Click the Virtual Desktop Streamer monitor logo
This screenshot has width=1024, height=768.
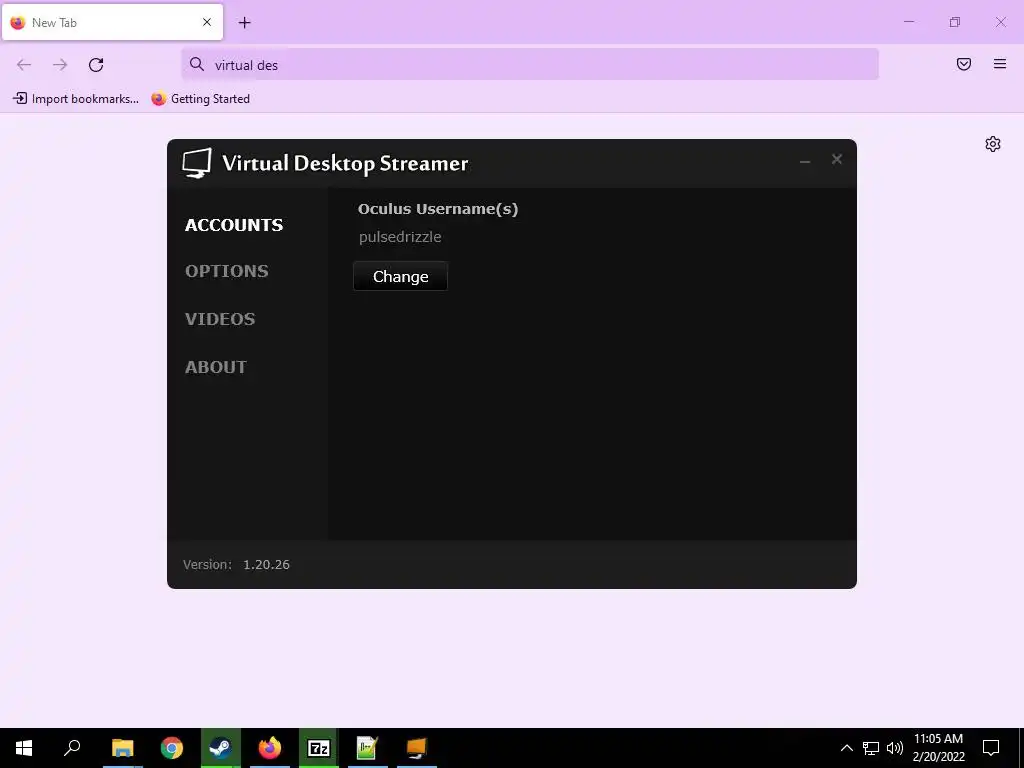[x=197, y=163]
